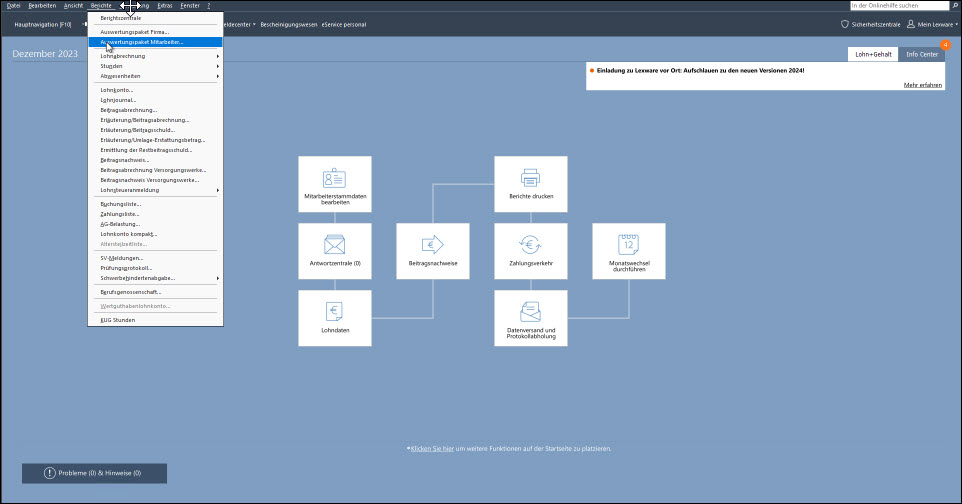Click the Probleme & Hinweise button
This screenshot has width=962, height=504.
pos(94,473)
